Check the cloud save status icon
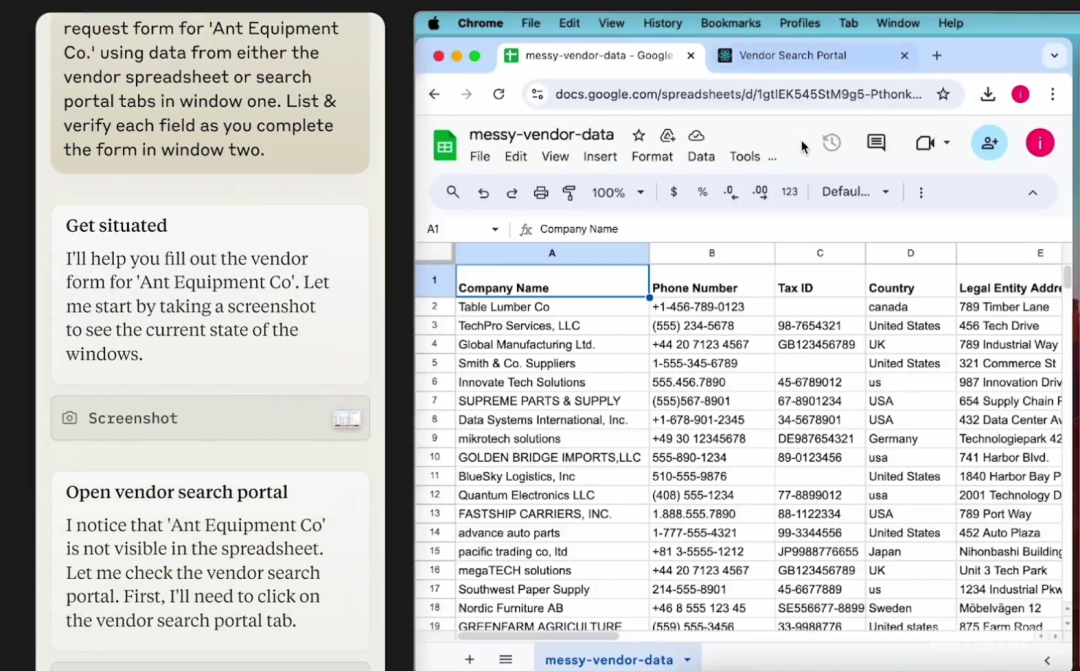The width and height of the screenshot is (1080, 671). 696,135
